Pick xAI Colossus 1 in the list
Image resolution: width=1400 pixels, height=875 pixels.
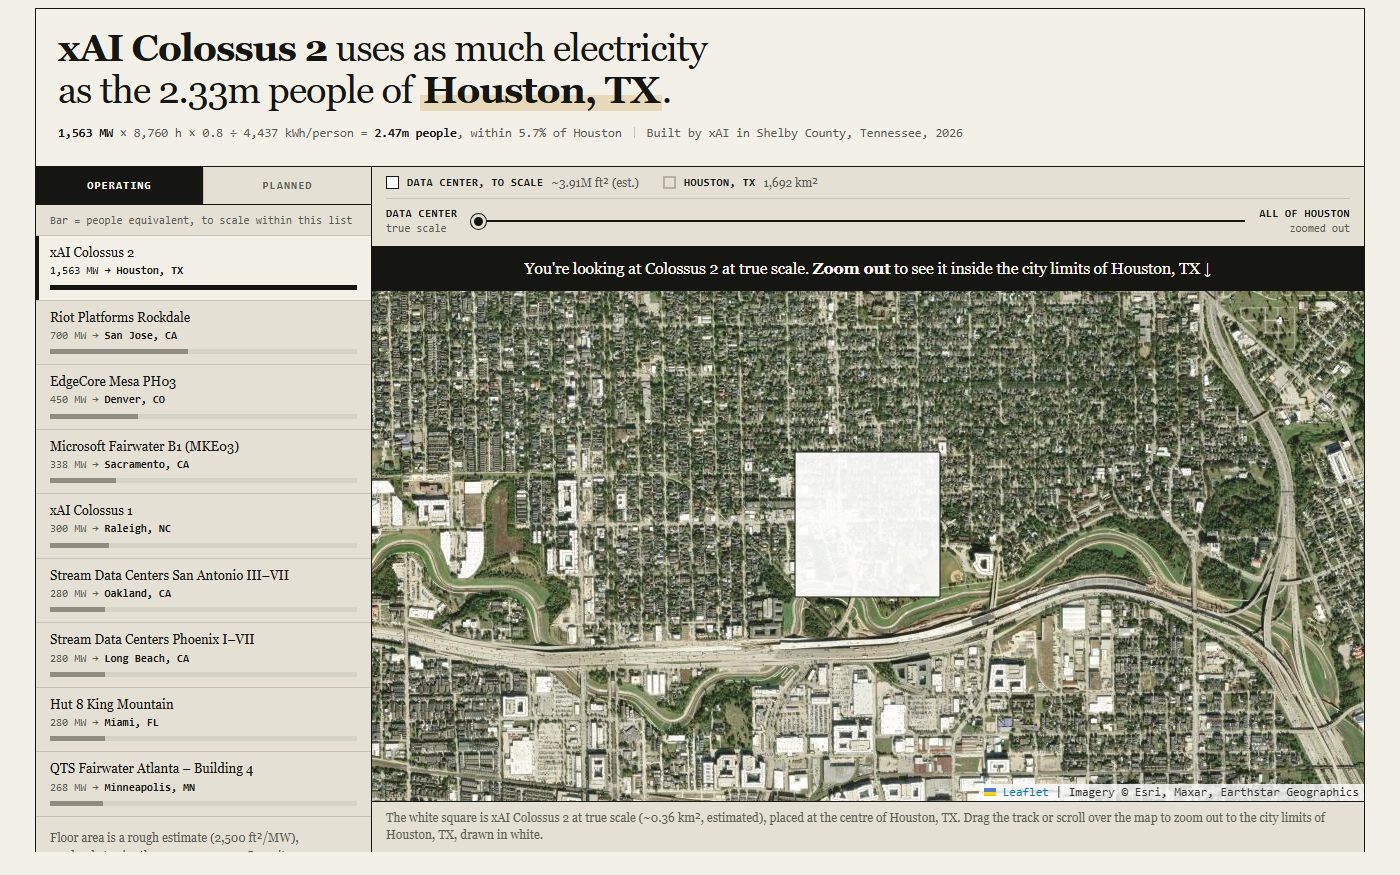(x=204, y=526)
